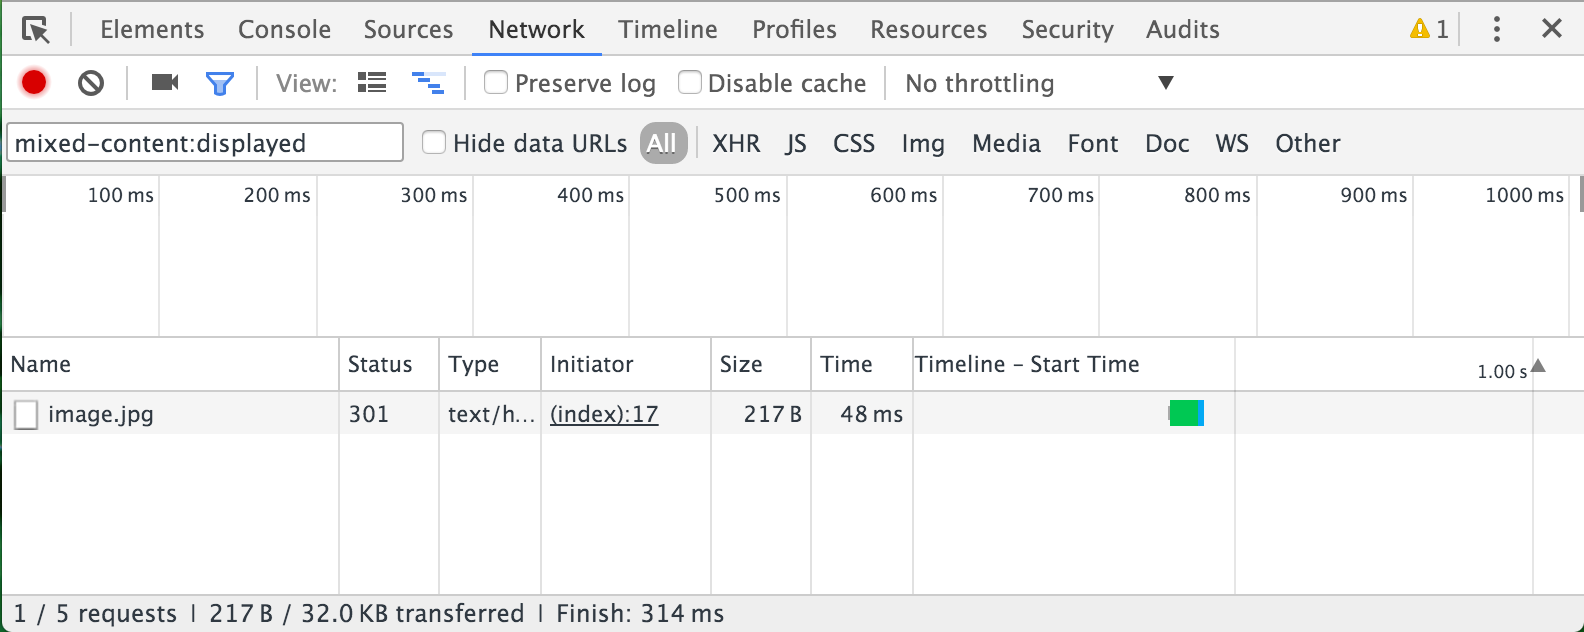1584x632 pixels.
Task: Open the Resources tab
Action: [x=928, y=30]
